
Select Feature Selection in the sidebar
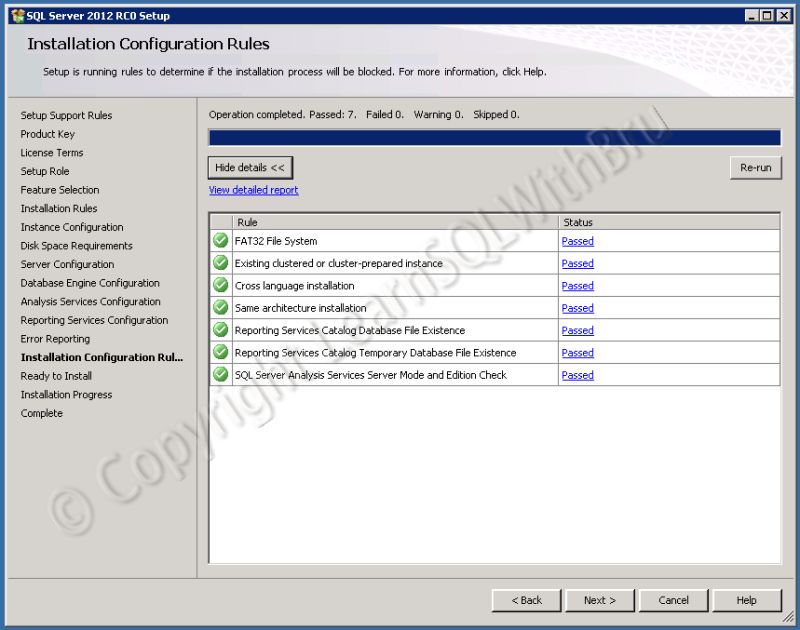click(x=56, y=190)
